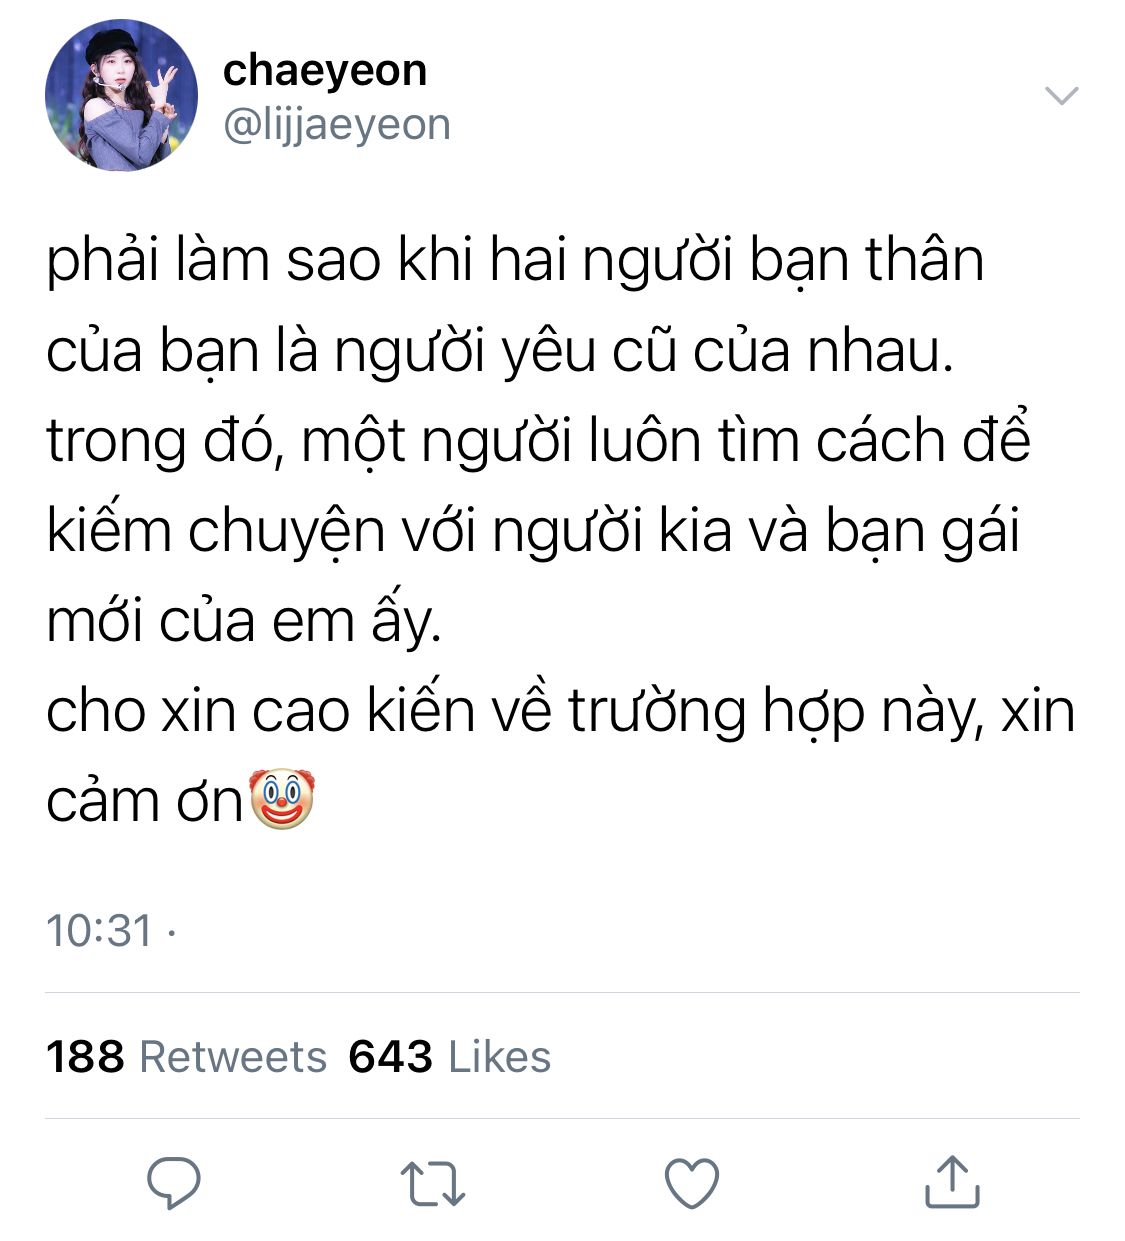Image resolution: width=1125 pixels, height=1241 pixels.
Task: View the 643 Likes list
Action: (449, 1057)
